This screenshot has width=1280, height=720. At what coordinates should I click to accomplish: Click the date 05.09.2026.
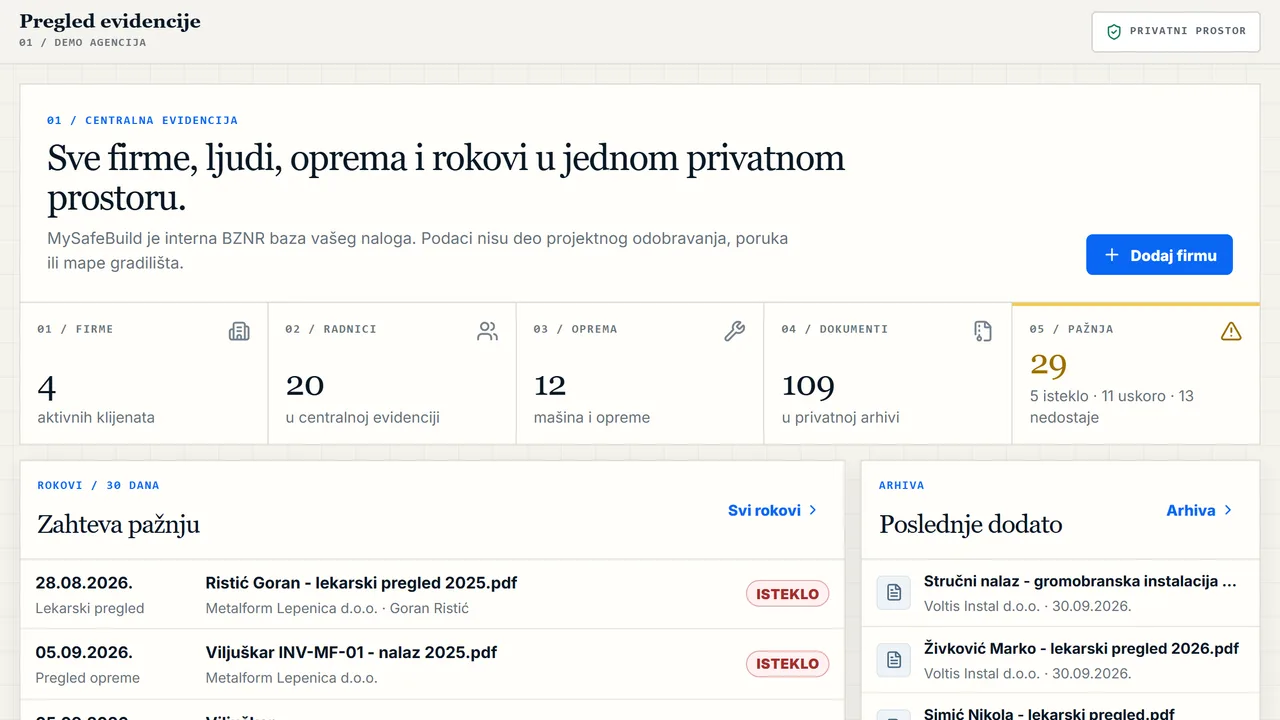pyautogui.click(x=84, y=652)
